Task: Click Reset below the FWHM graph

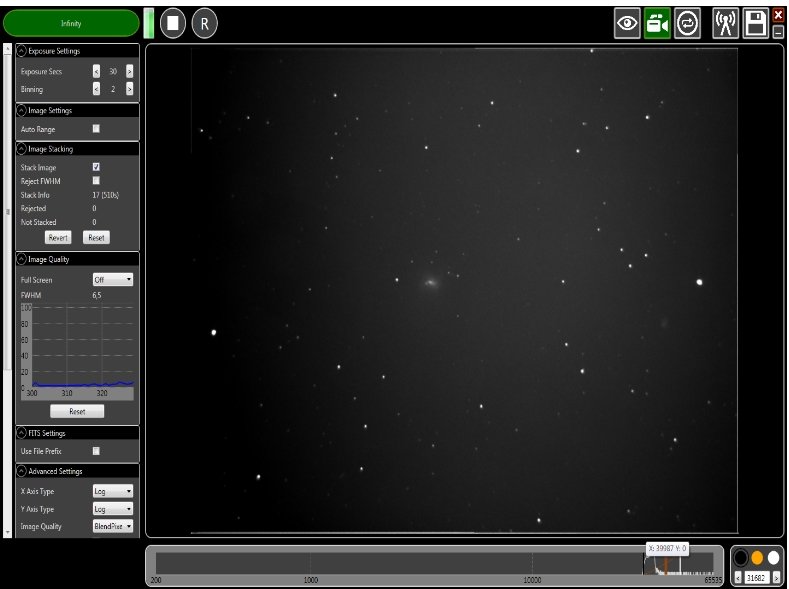Action: tap(77, 411)
